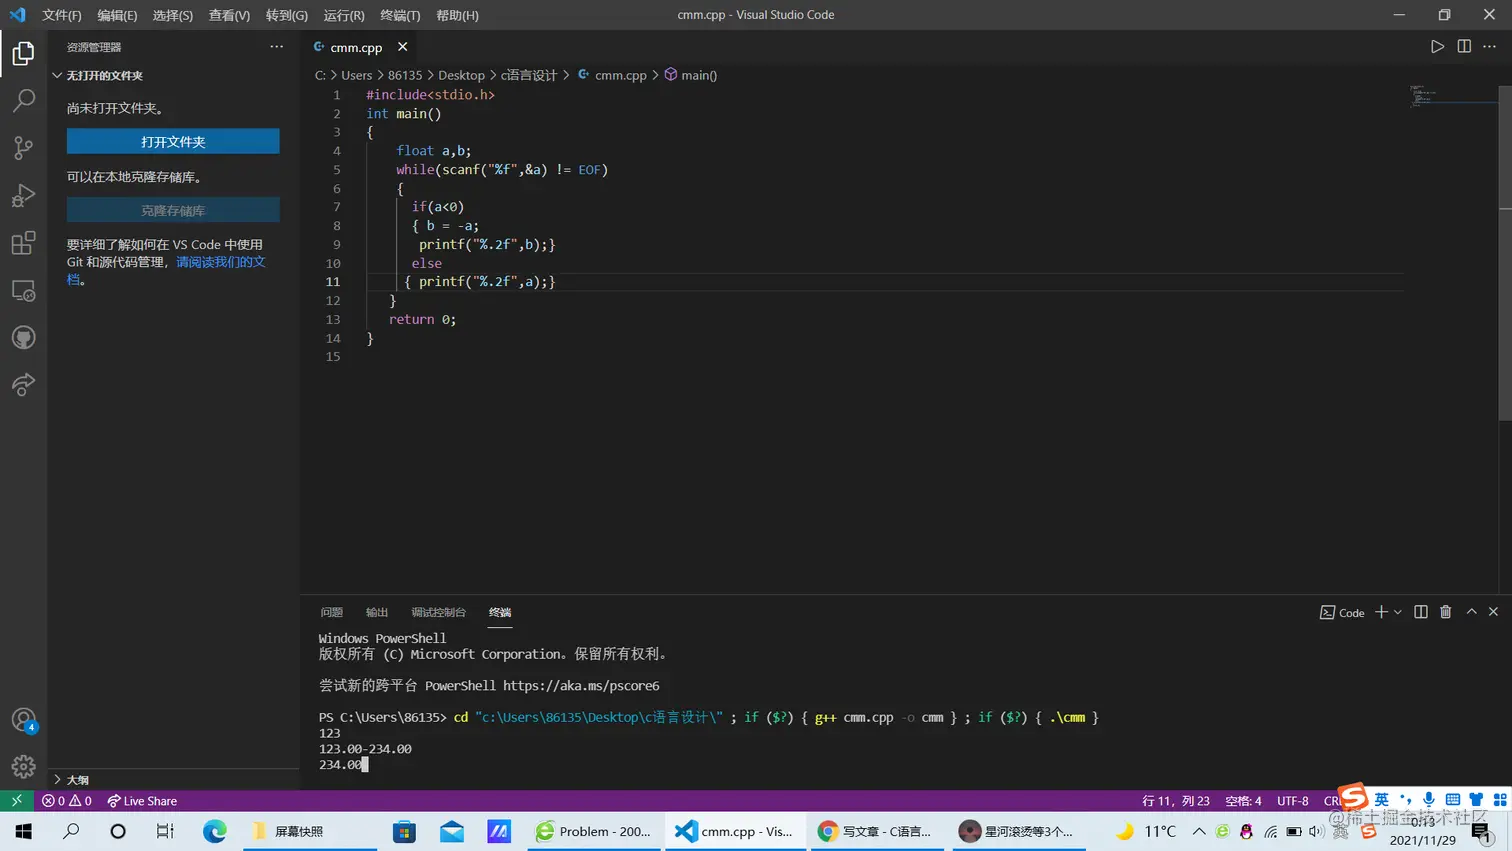The width and height of the screenshot is (1512, 851).
Task: Open the Explorer view in the activity bar
Action: click(x=23, y=53)
